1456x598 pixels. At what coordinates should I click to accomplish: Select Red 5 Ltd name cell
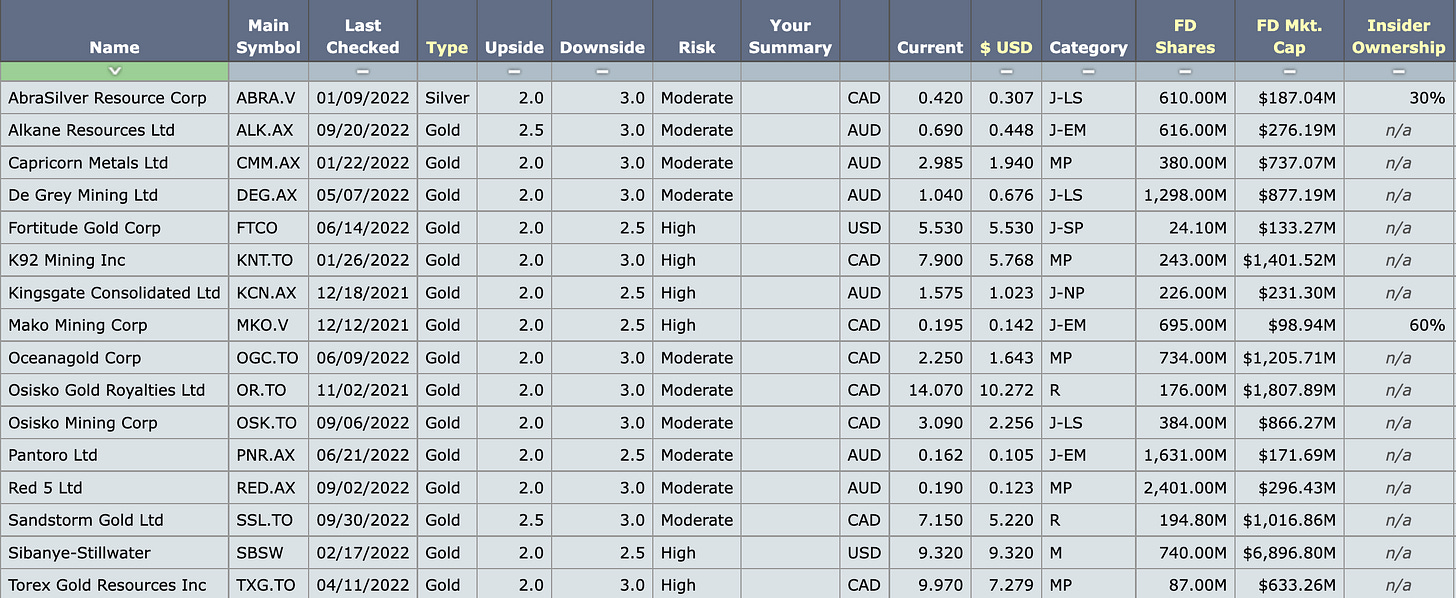coord(45,488)
